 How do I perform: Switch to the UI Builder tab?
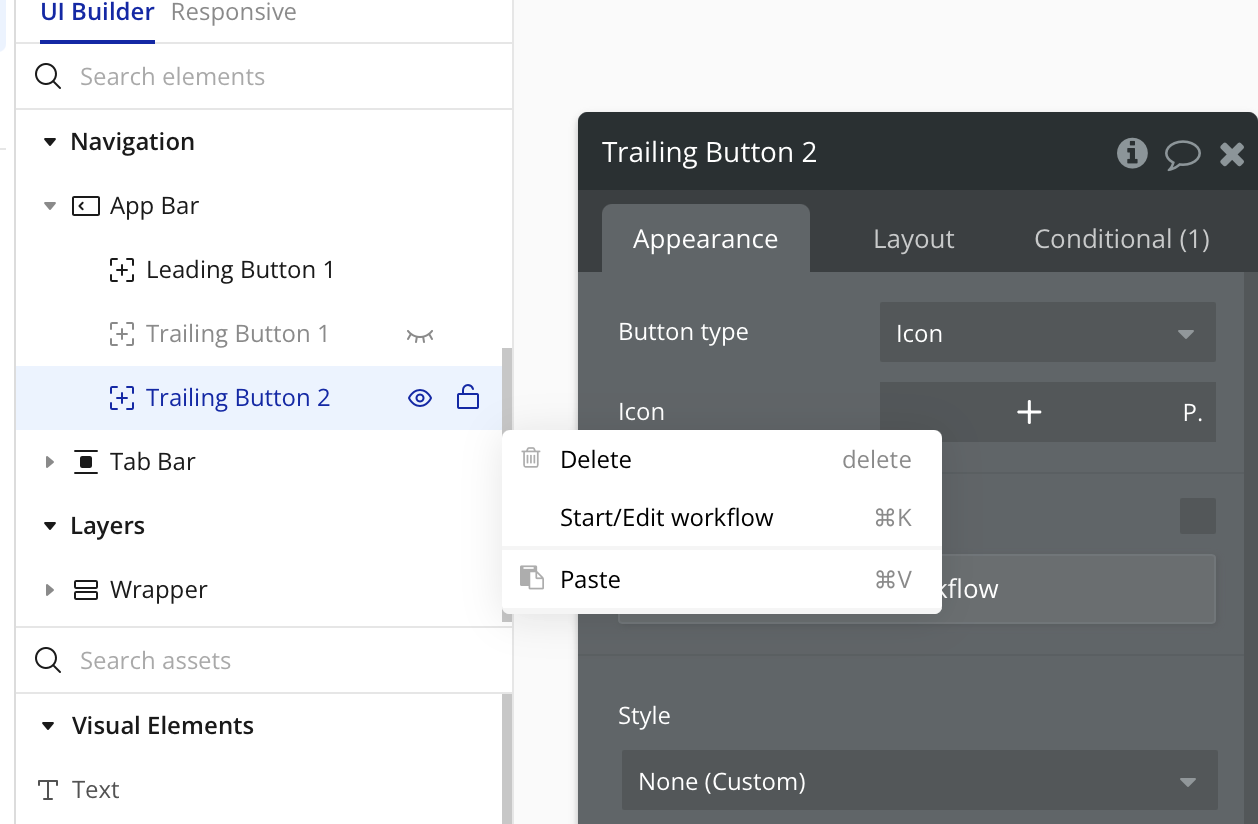(x=98, y=13)
